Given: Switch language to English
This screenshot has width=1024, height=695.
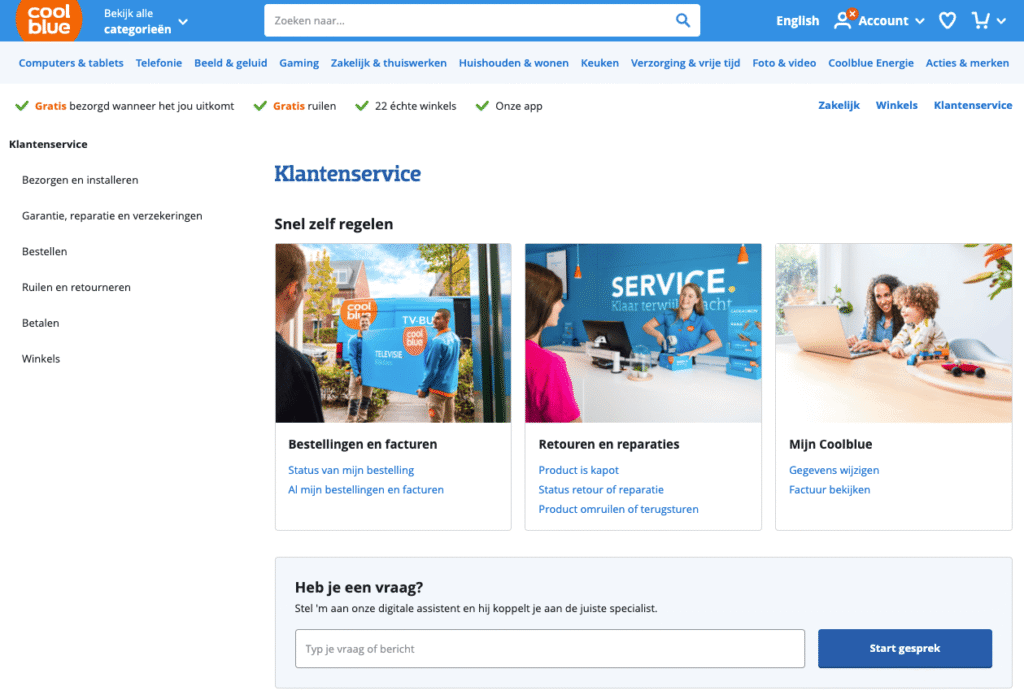Looking at the screenshot, I should point(797,21).
